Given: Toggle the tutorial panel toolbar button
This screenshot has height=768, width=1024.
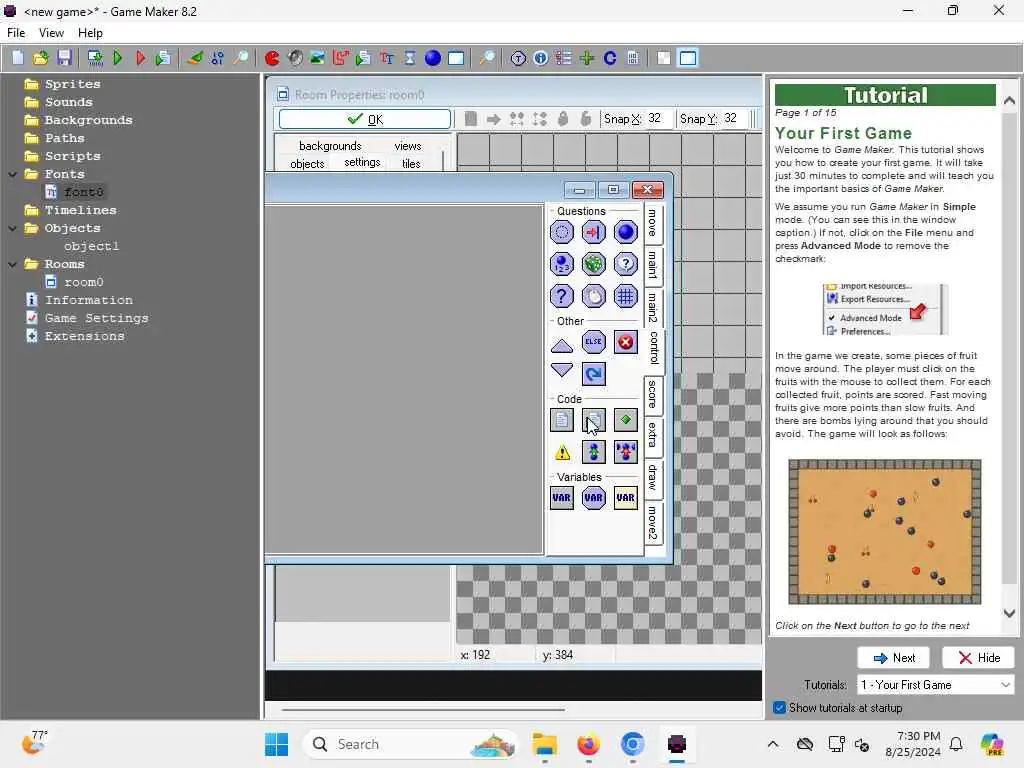Looking at the screenshot, I should click(688, 58).
